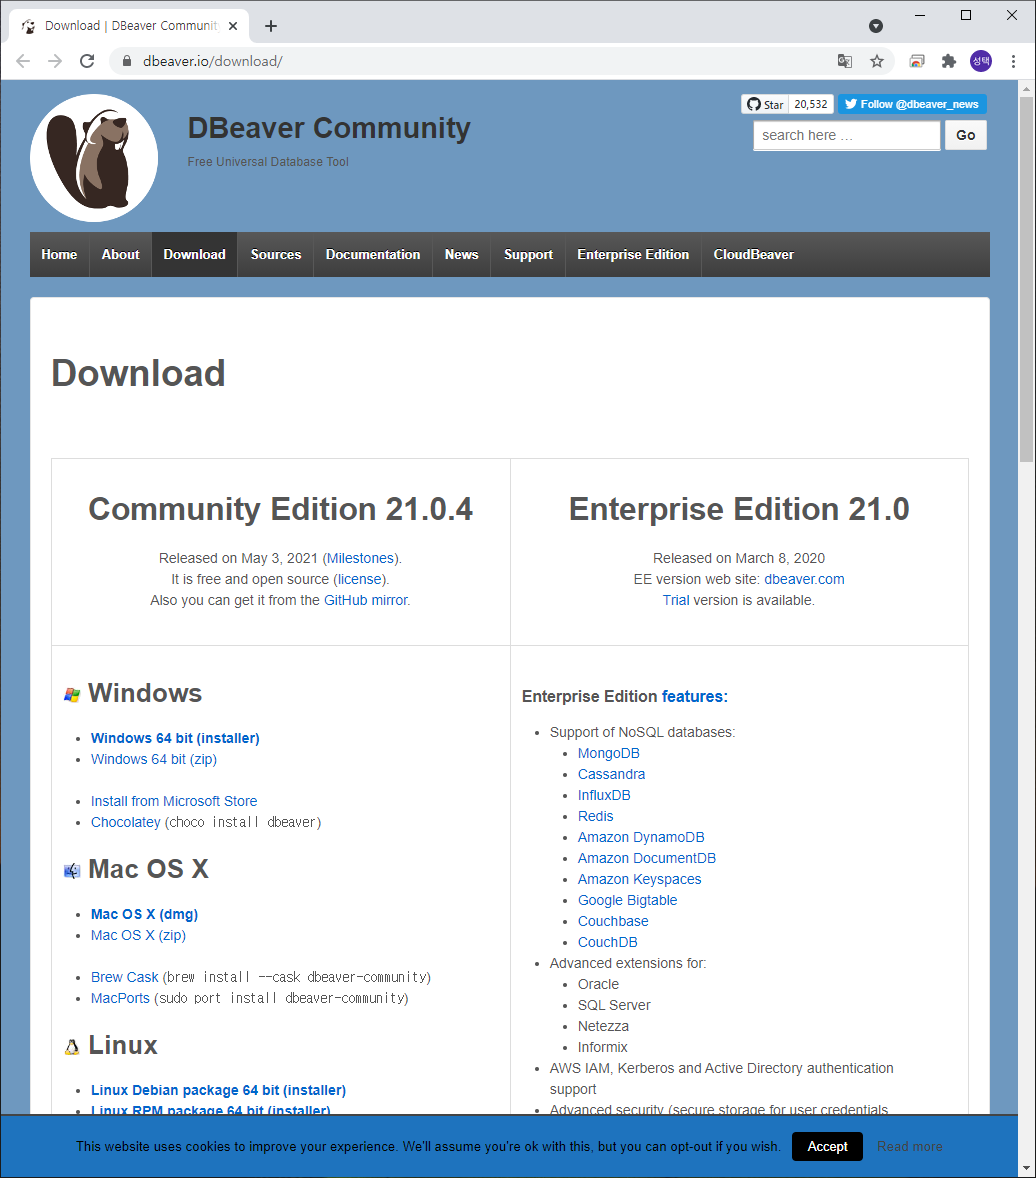1036x1178 pixels.
Task: Select the Download menu item
Action: click(x=195, y=255)
